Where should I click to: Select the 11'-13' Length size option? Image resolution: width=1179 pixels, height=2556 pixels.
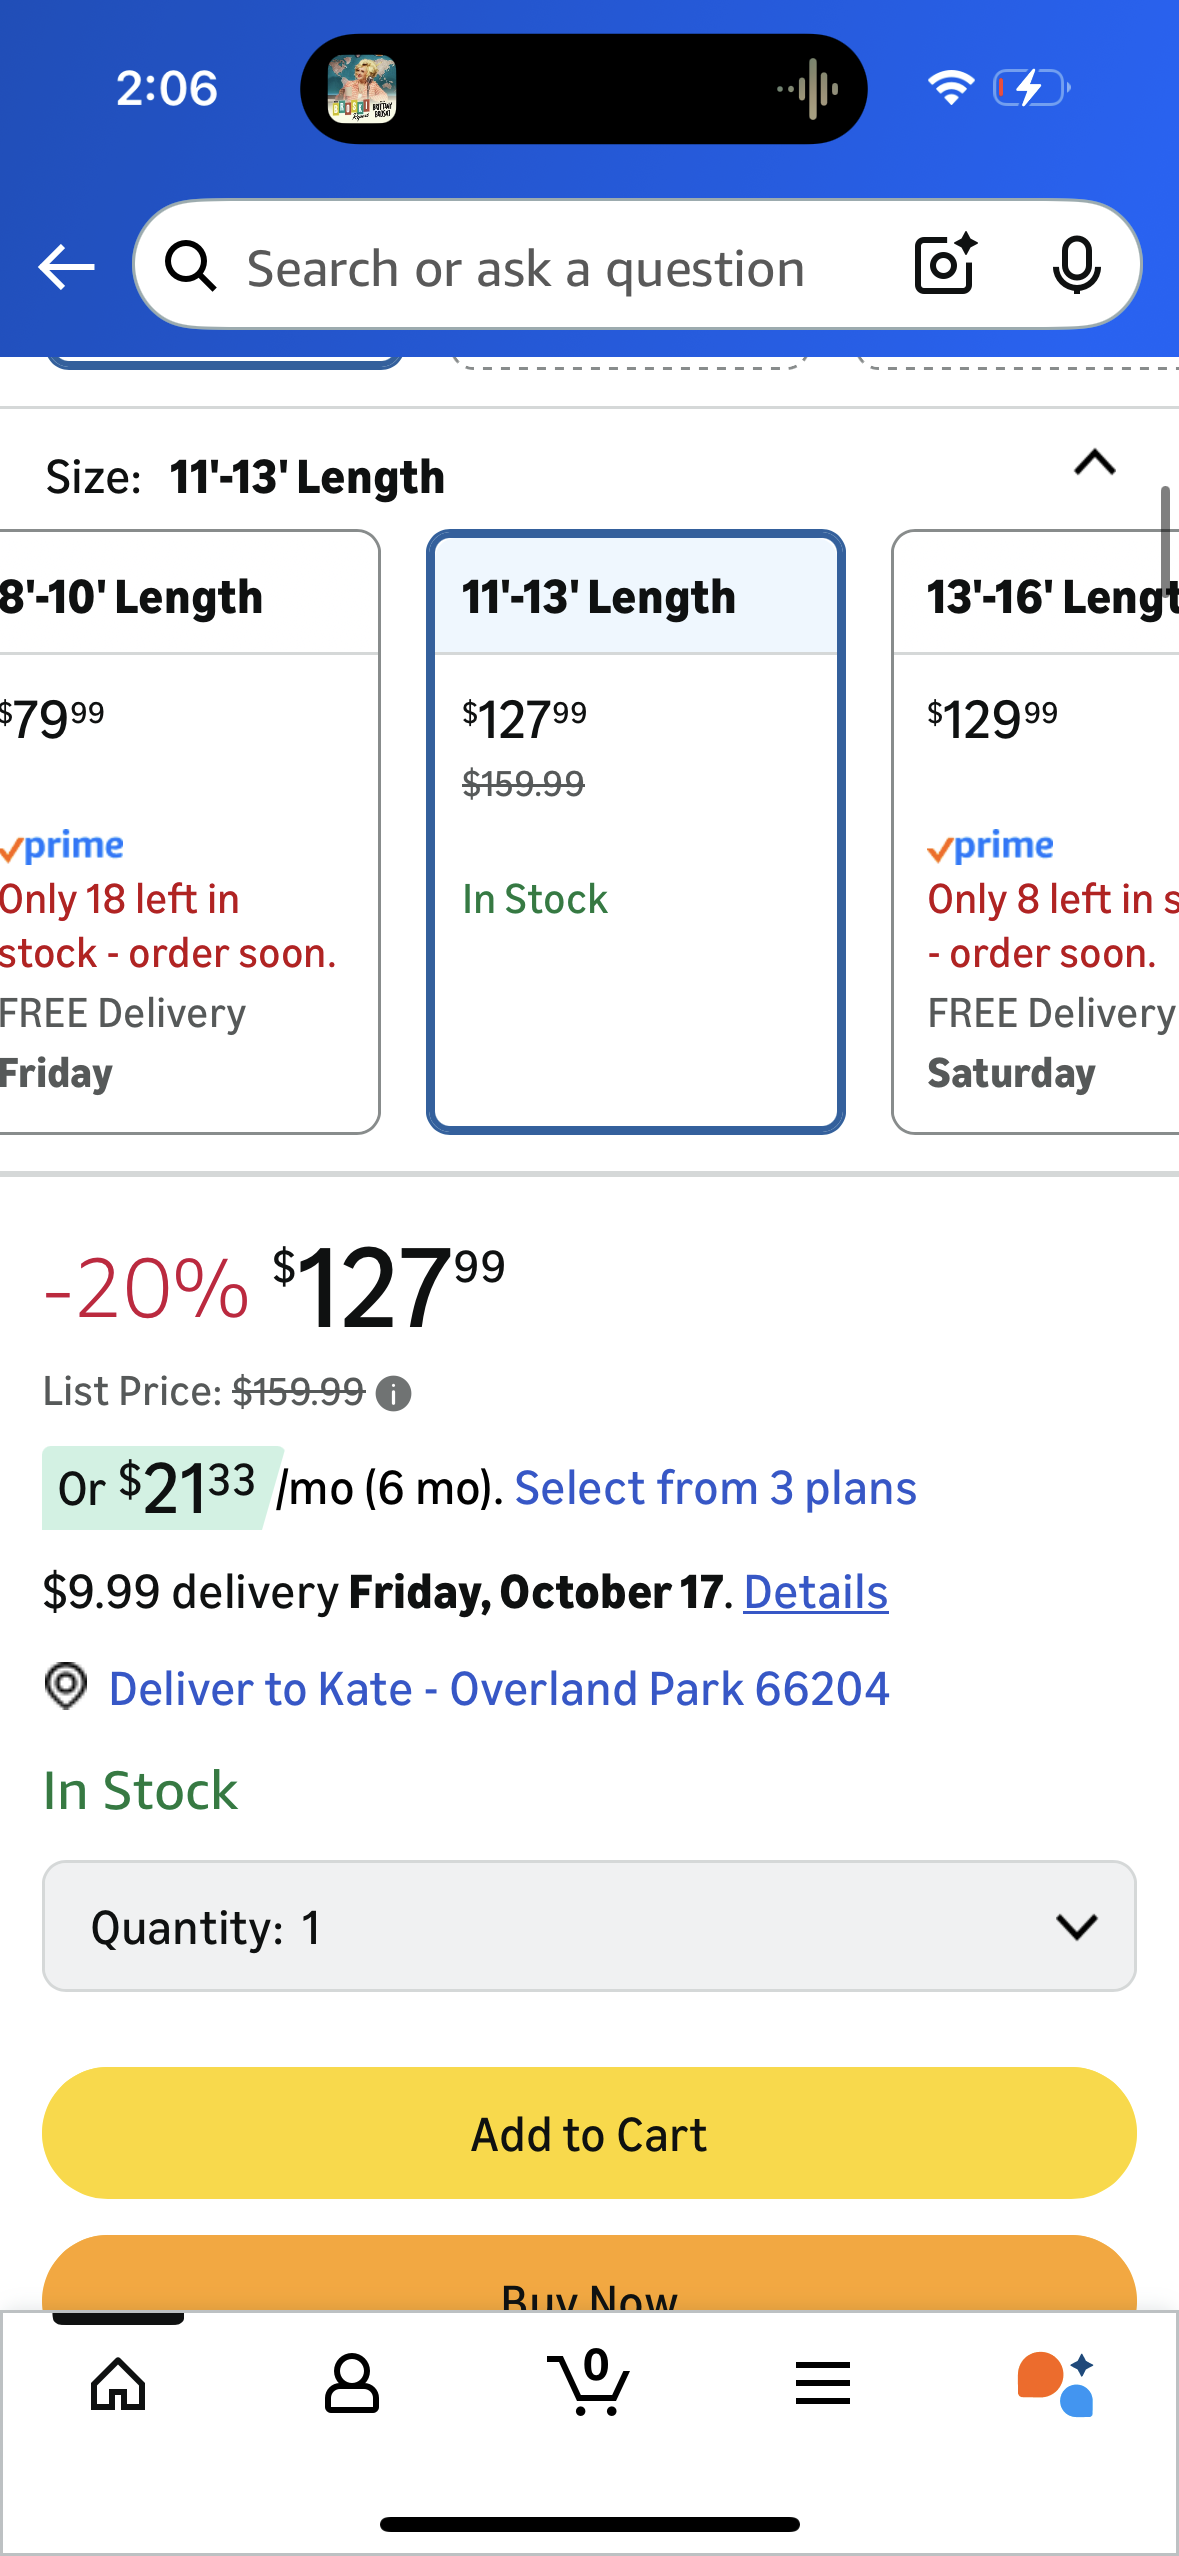coord(636,830)
